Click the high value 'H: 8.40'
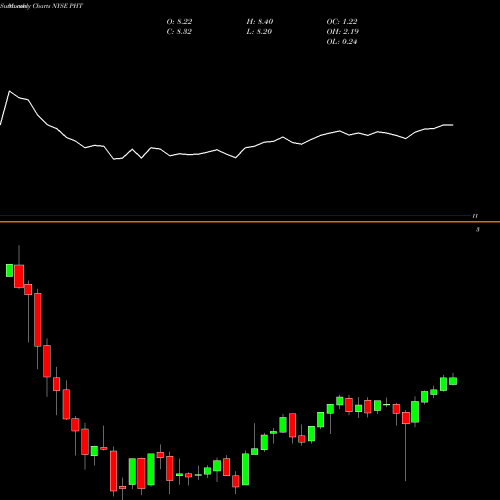 point(260,22)
